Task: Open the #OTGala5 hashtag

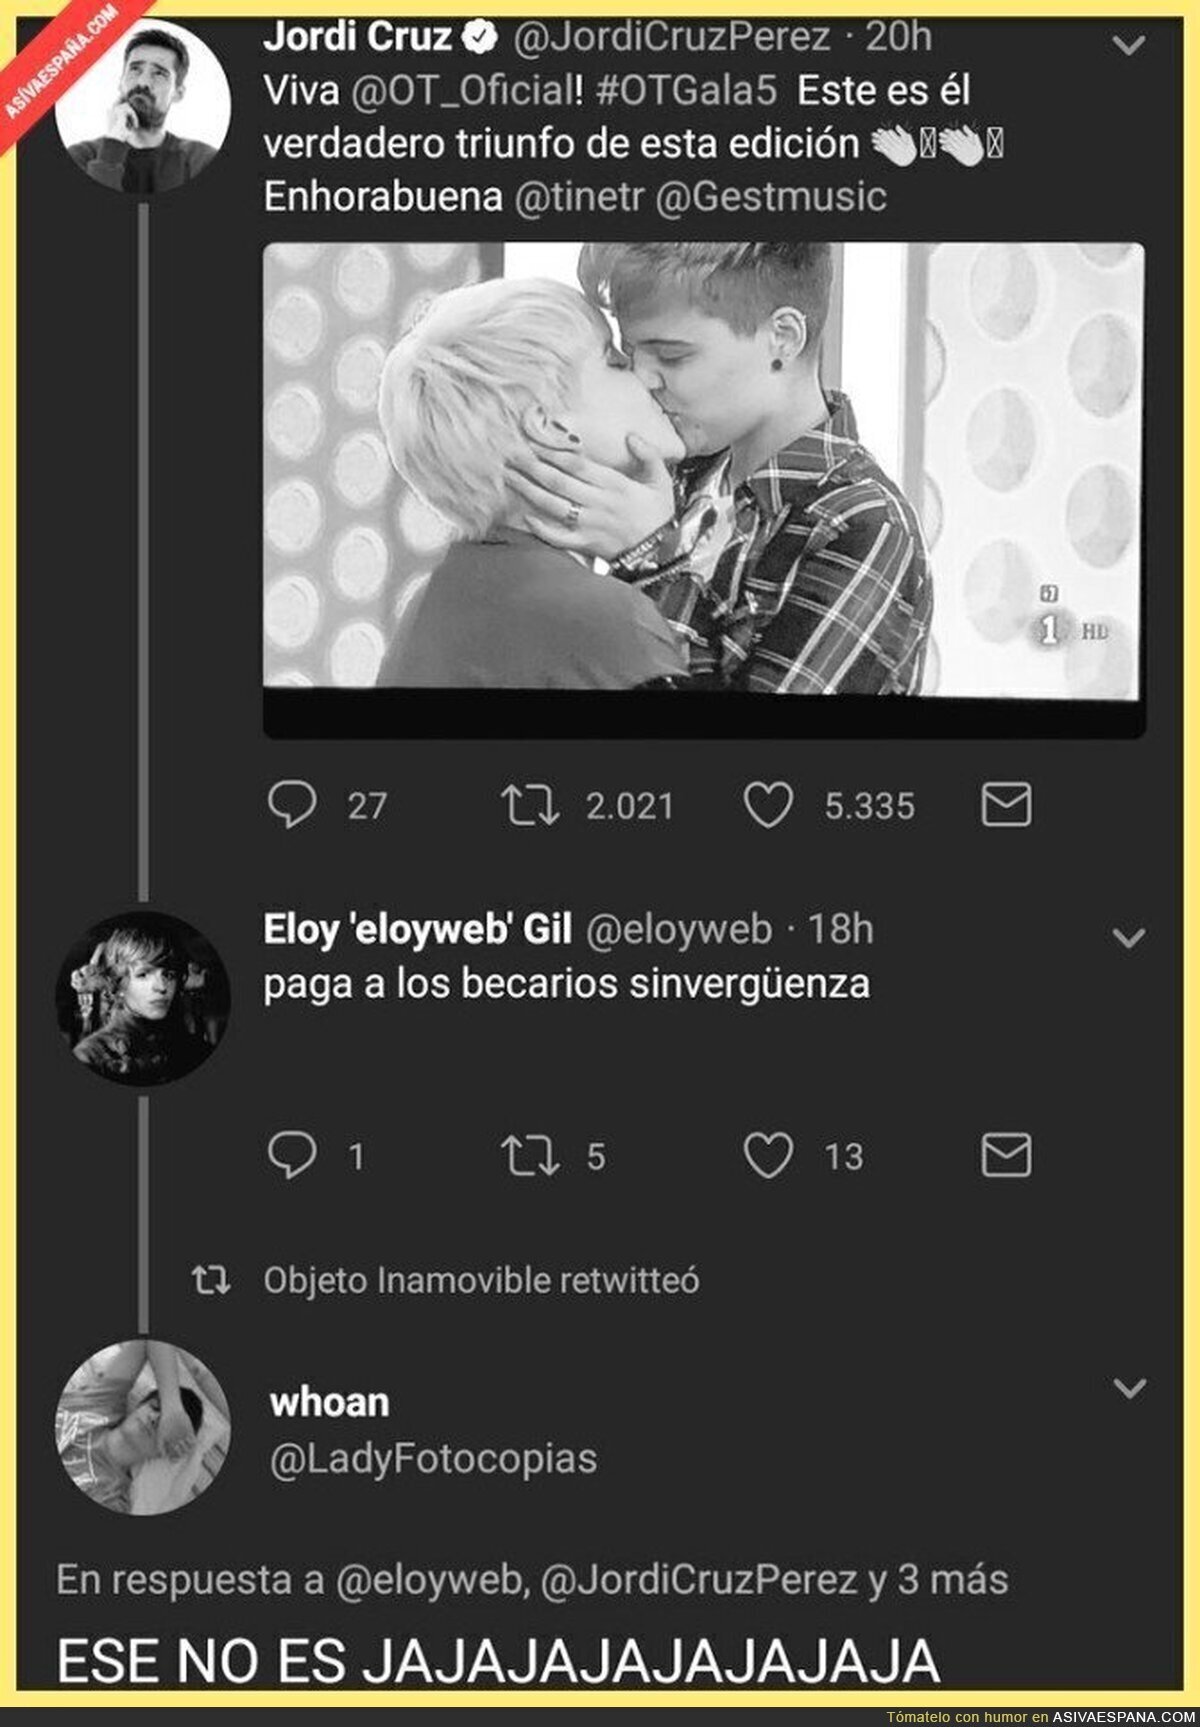Action: [x=686, y=91]
